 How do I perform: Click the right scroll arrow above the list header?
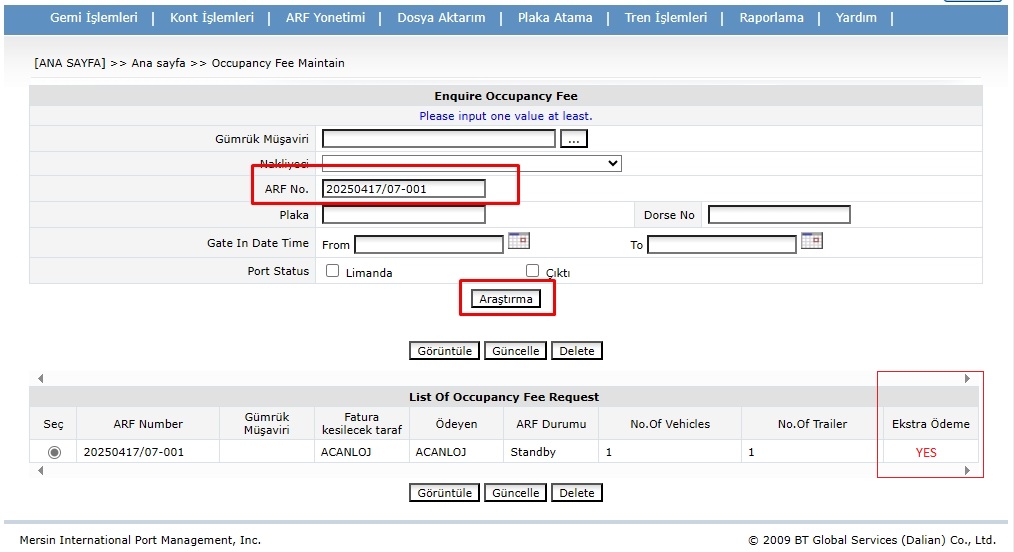967,379
